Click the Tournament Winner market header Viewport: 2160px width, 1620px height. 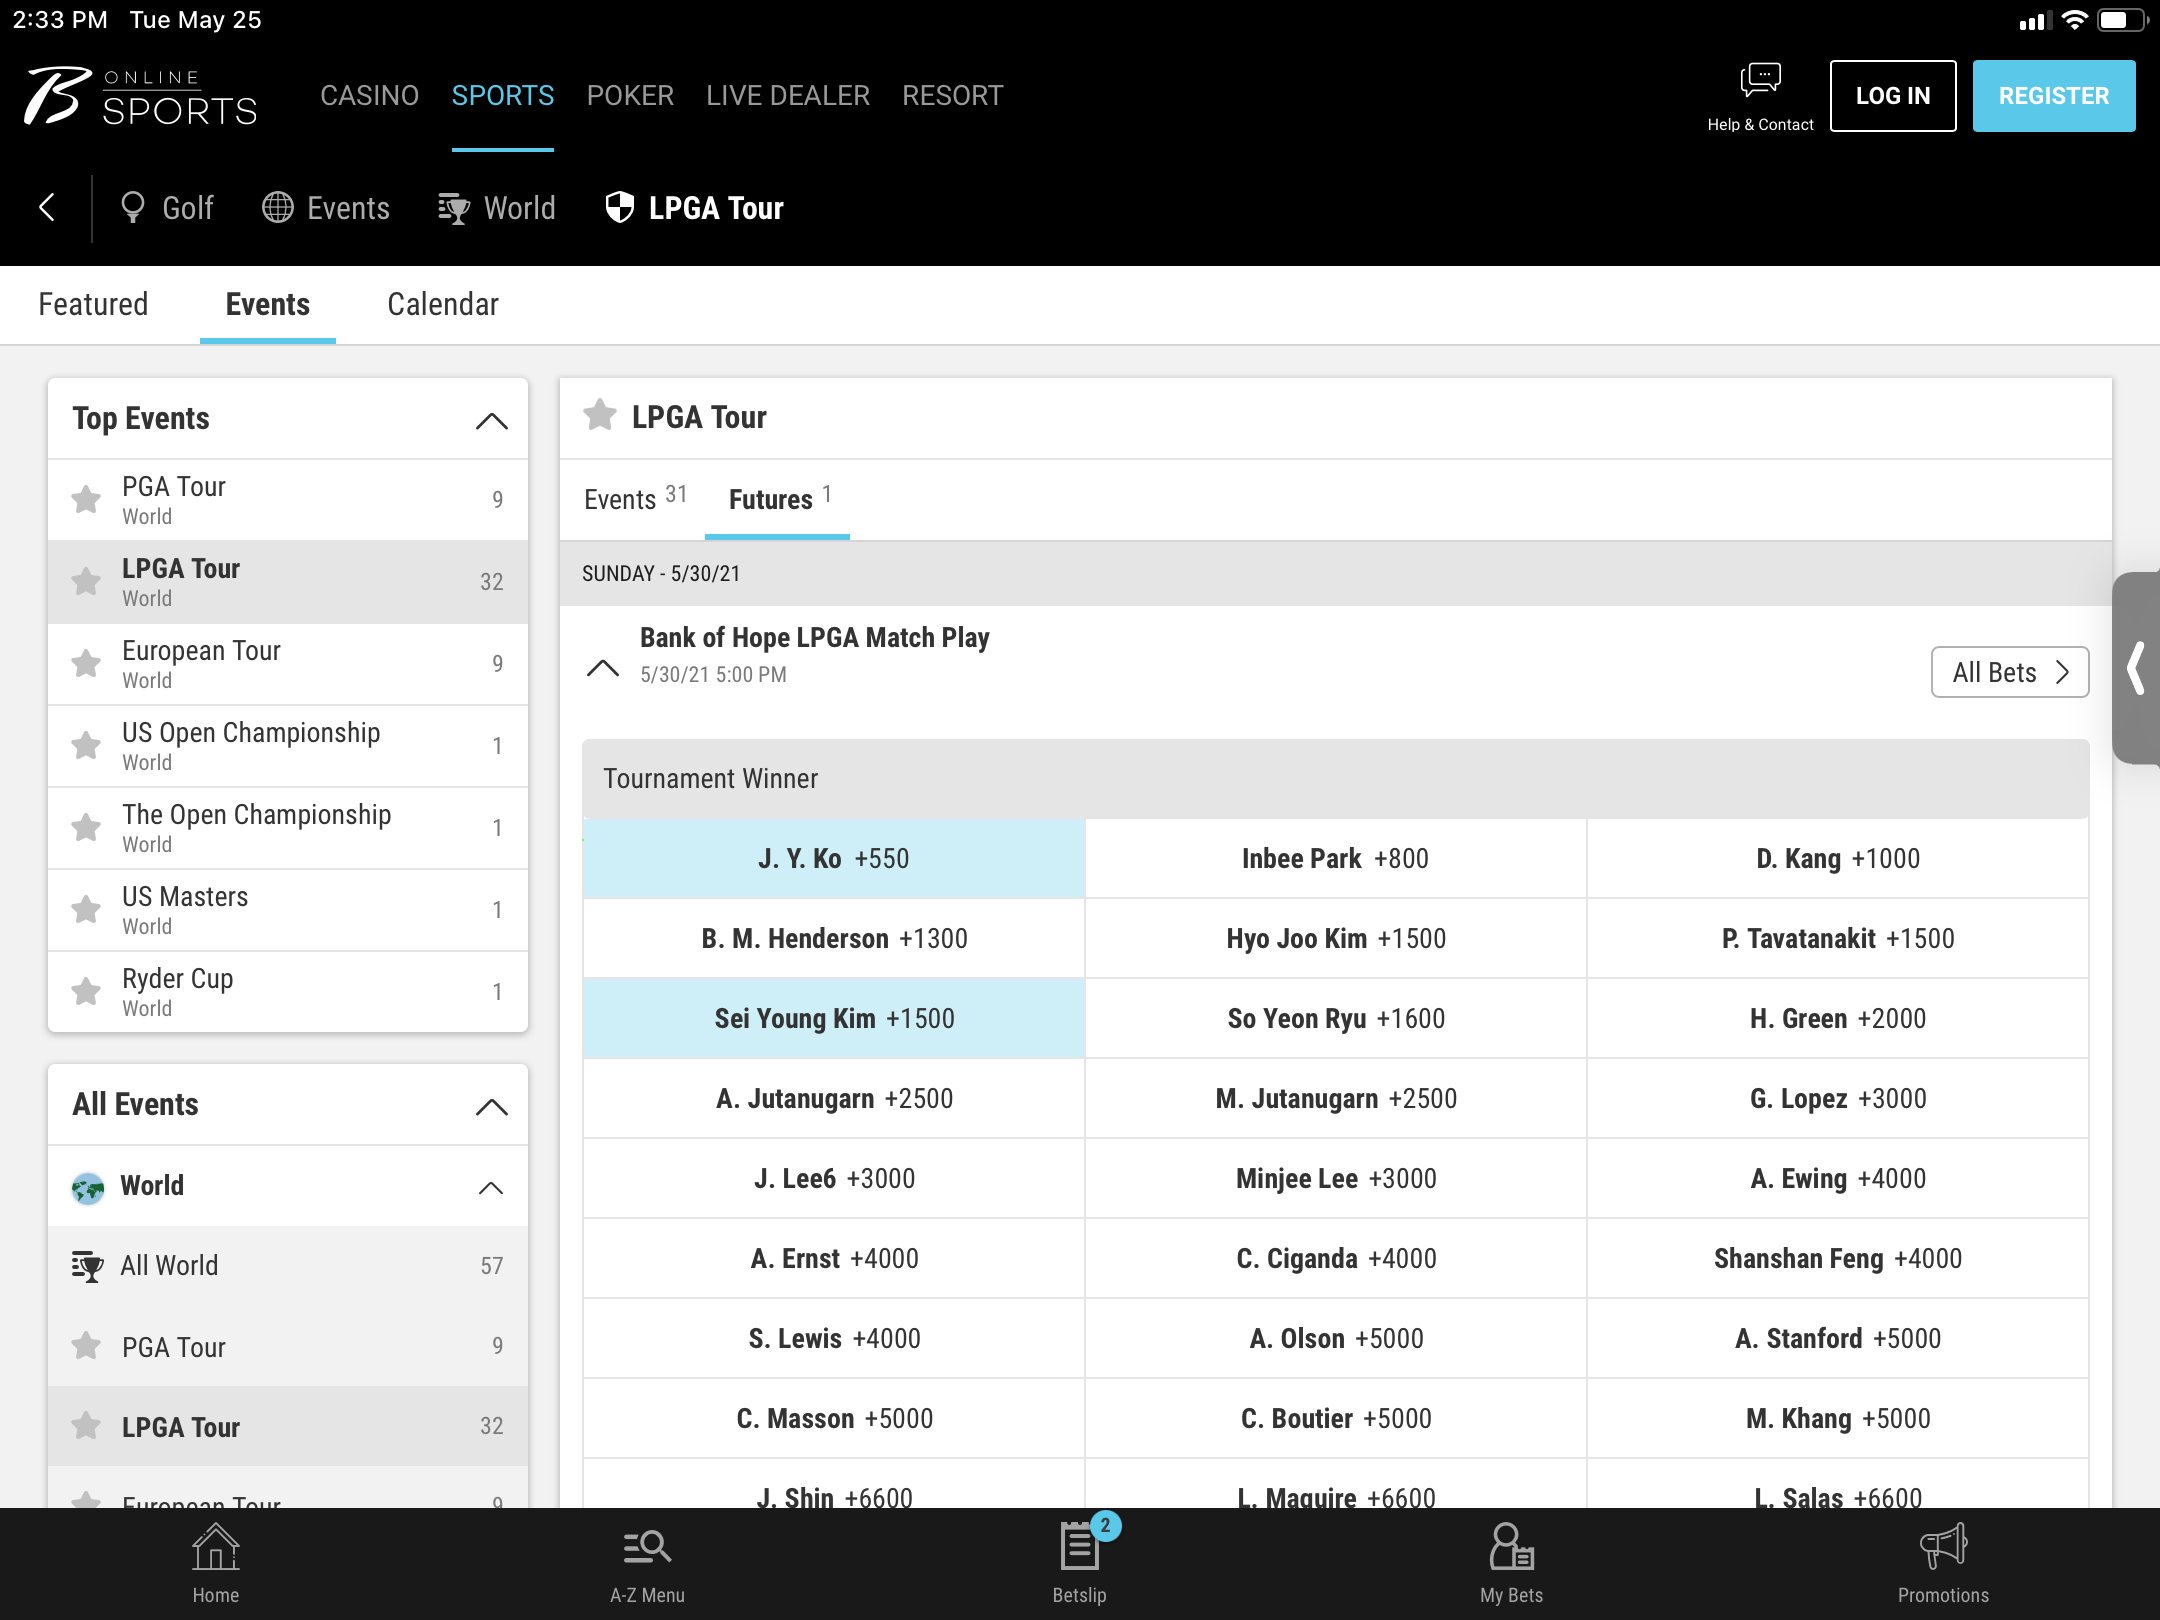tap(1335, 779)
